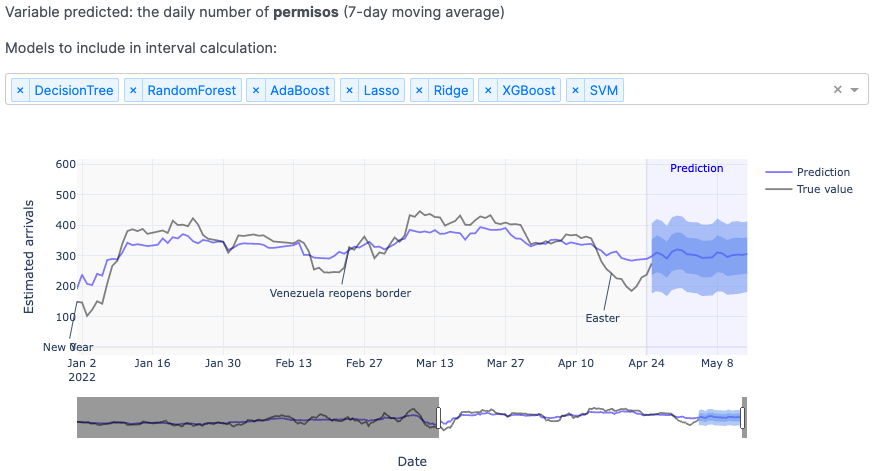Click the Feb 13 x-axis tick label
872x471 pixels.
click(x=294, y=363)
